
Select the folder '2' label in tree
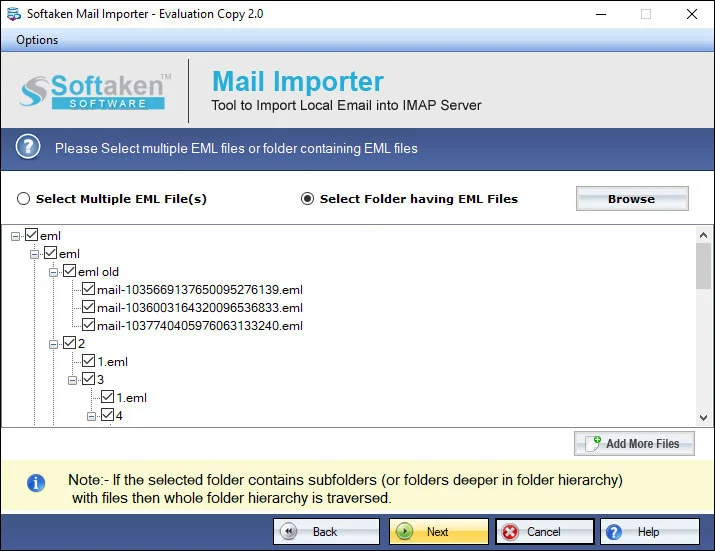82,343
